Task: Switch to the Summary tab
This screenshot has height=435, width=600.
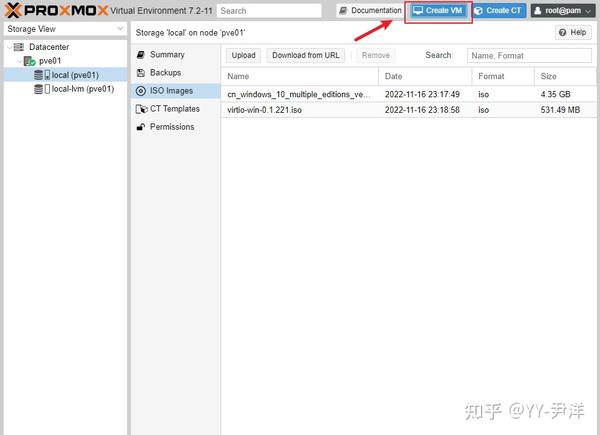Action: (176, 55)
